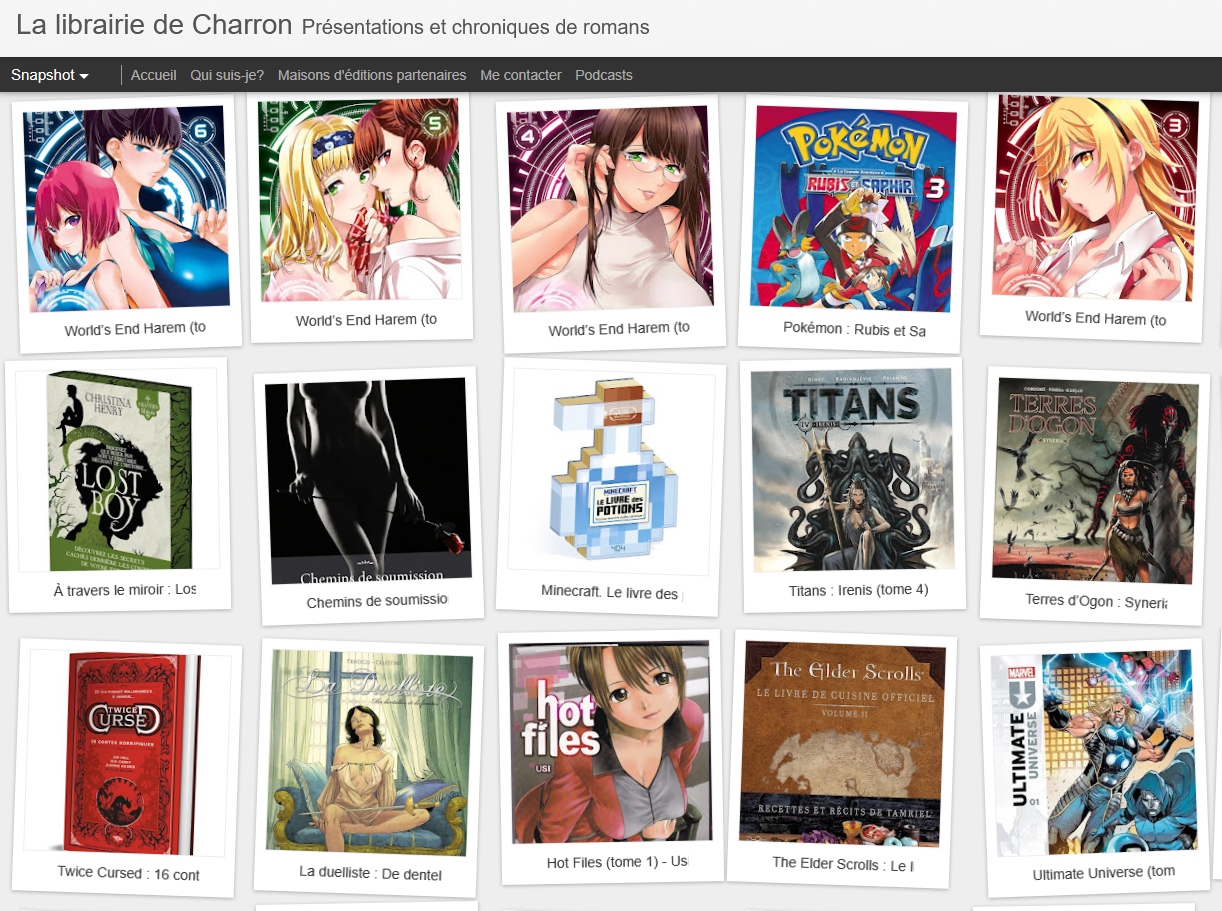1222x911 pixels.
Task: Open the Minecraft Le livre des potions thumbnail
Action: click(x=612, y=472)
